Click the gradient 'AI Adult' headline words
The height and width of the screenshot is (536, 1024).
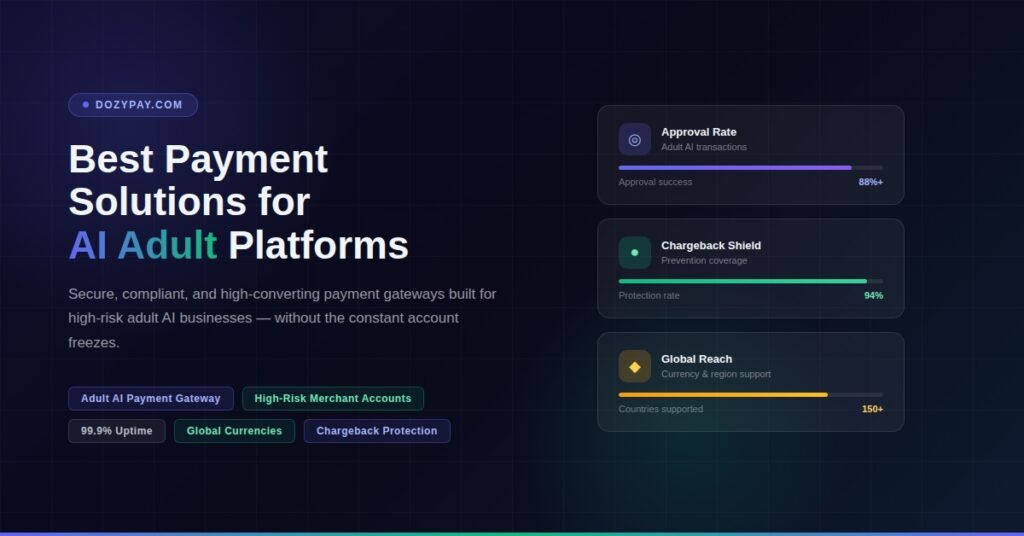pyautogui.click(x=143, y=245)
